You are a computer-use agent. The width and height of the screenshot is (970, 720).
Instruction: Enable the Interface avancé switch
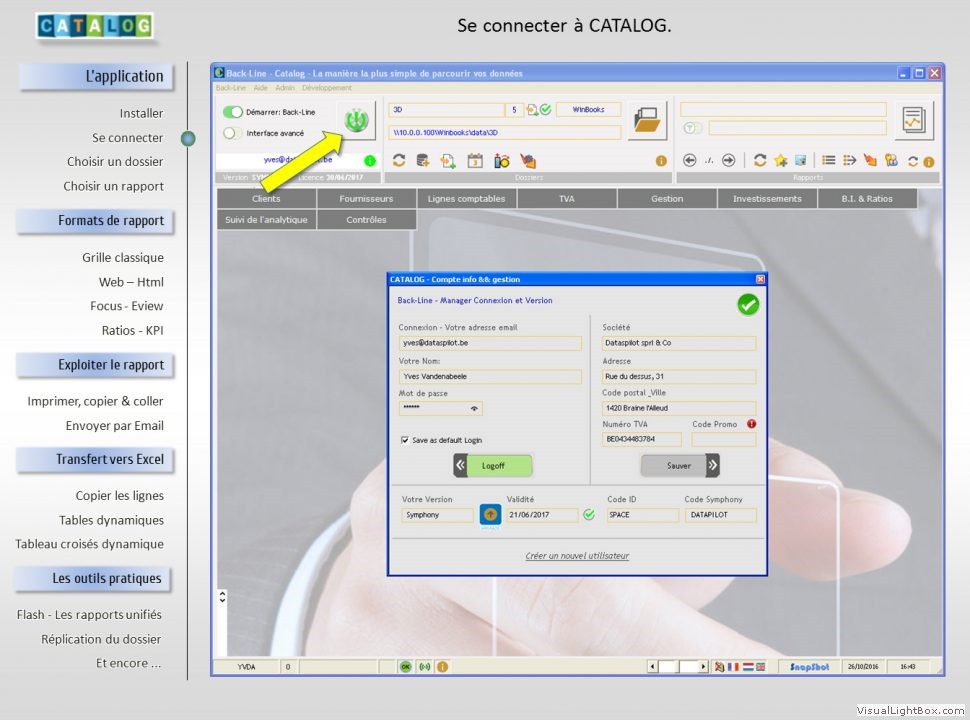click(233, 133)
